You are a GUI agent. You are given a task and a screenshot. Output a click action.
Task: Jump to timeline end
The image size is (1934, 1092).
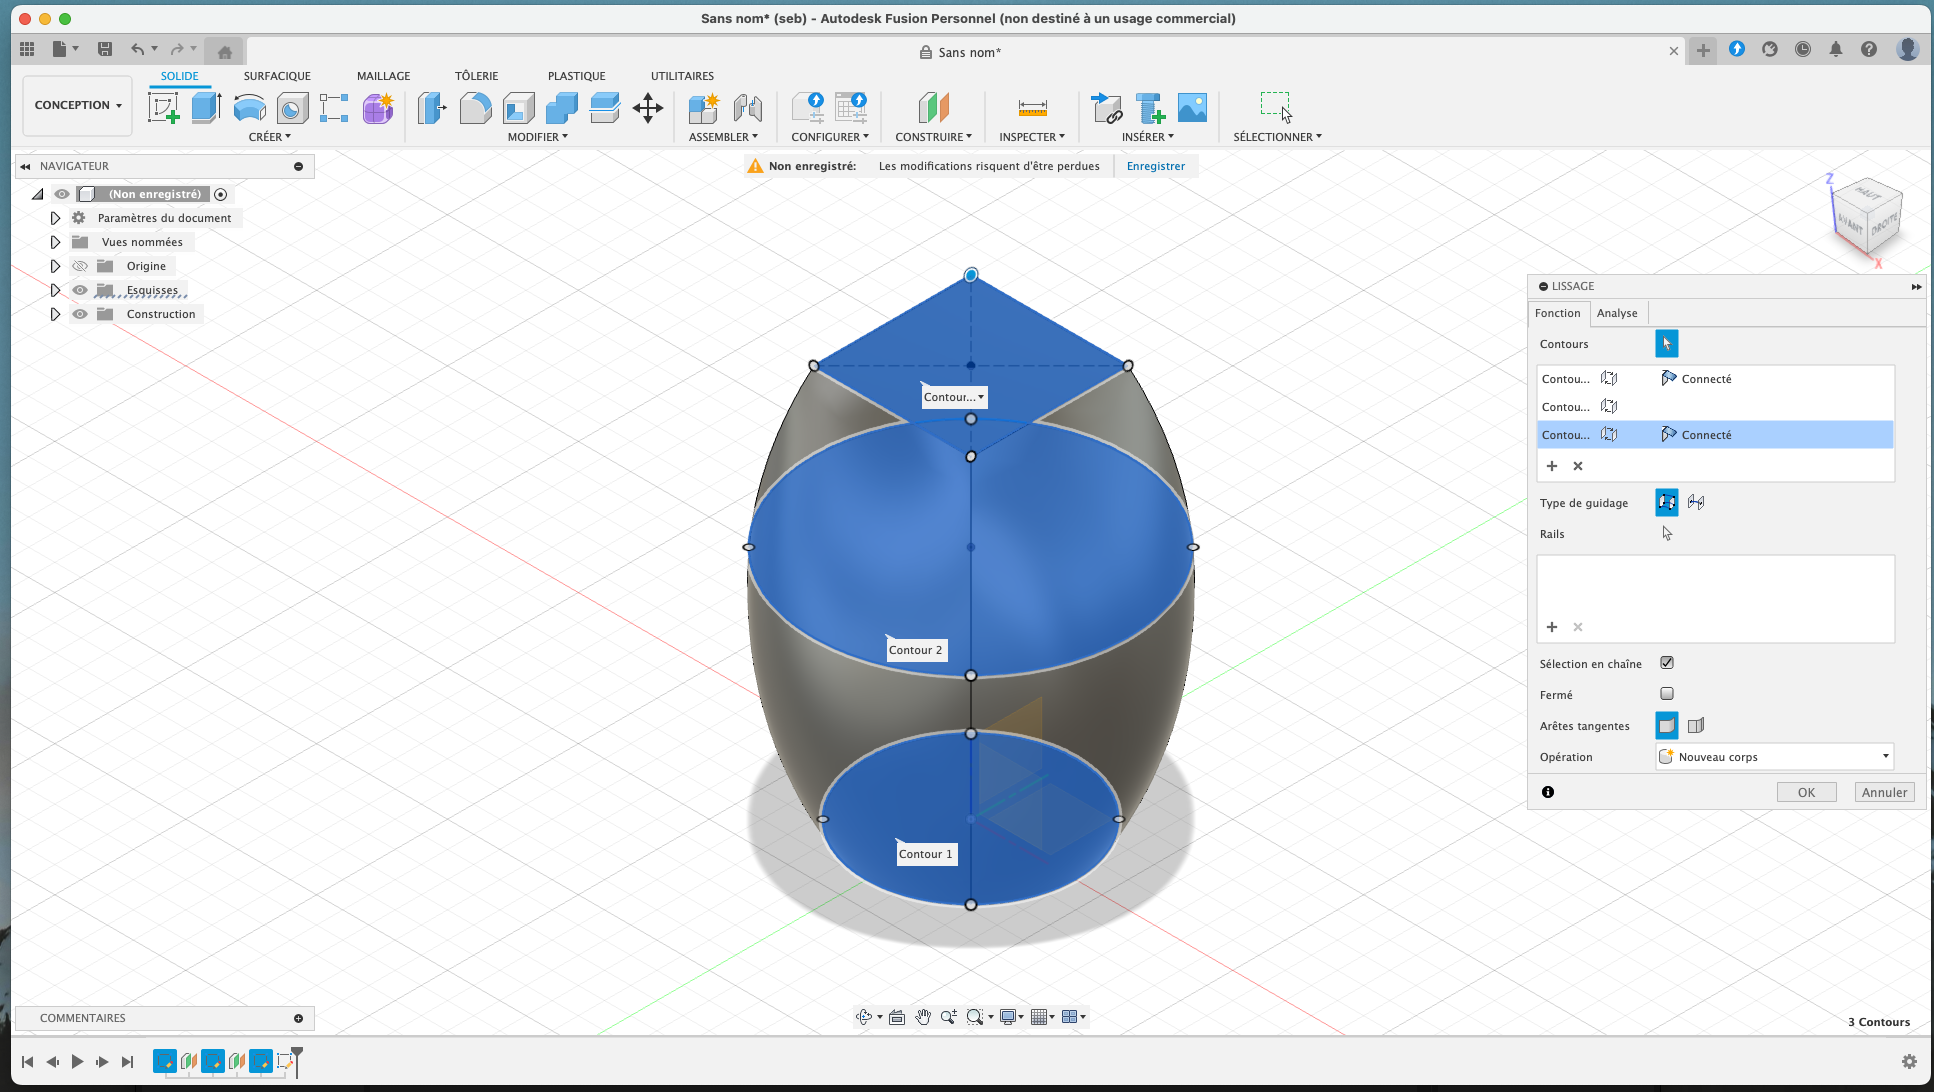point(127,1062)
